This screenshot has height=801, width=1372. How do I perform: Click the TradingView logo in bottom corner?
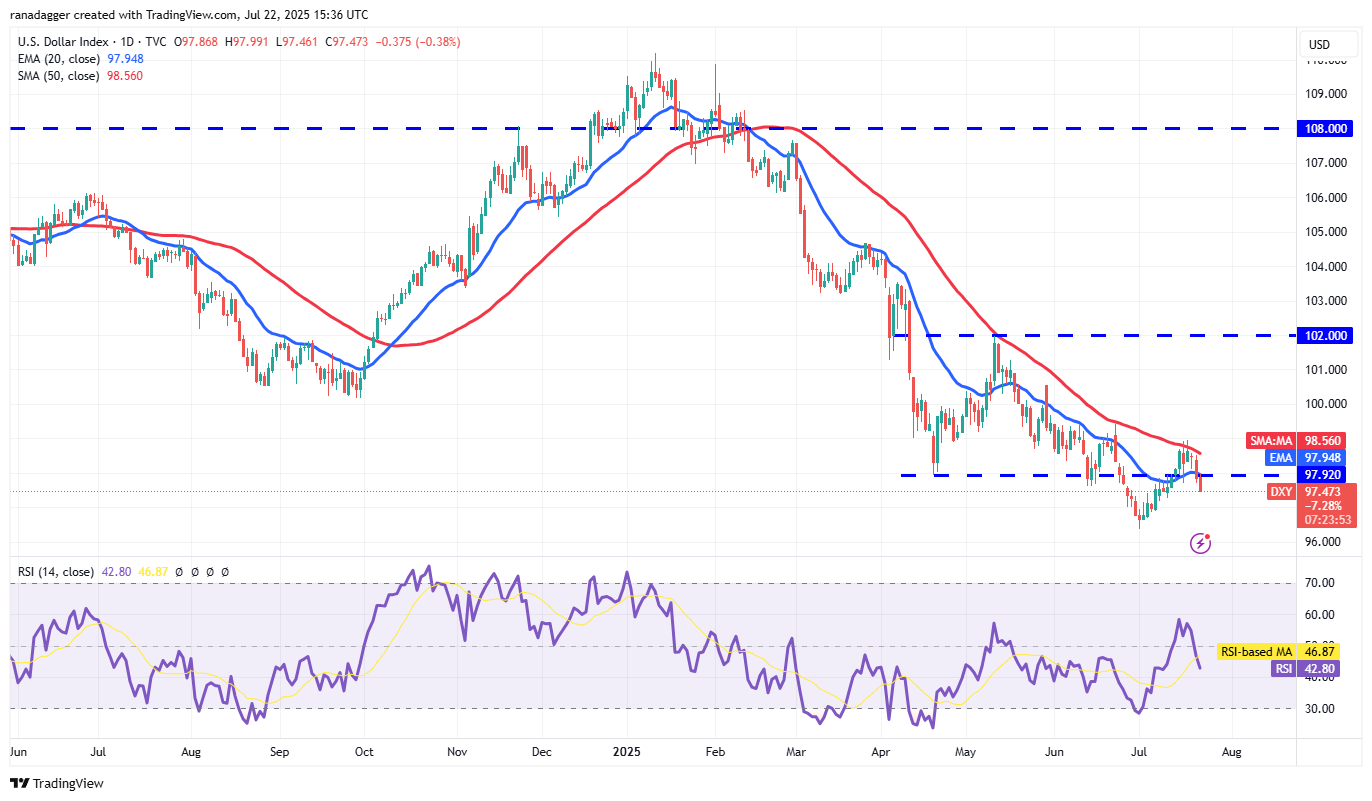coord(57,783)
